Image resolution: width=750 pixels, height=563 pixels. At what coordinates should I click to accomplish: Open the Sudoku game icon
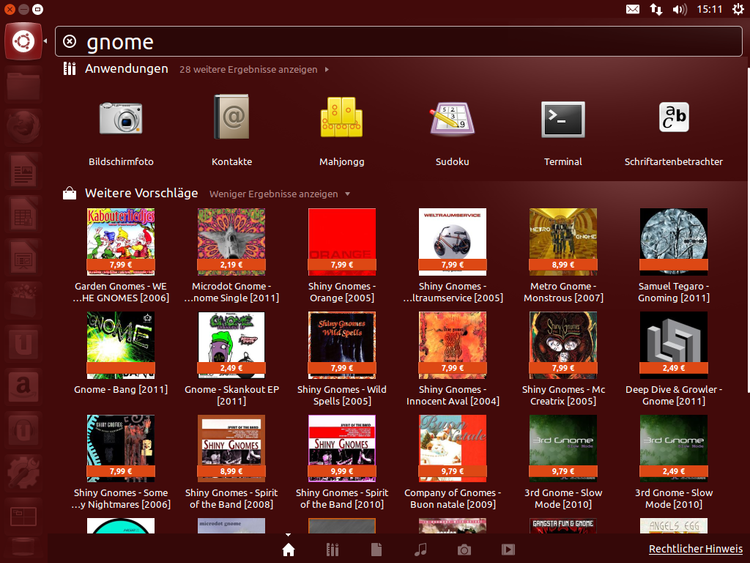click(x=452, y=120)
